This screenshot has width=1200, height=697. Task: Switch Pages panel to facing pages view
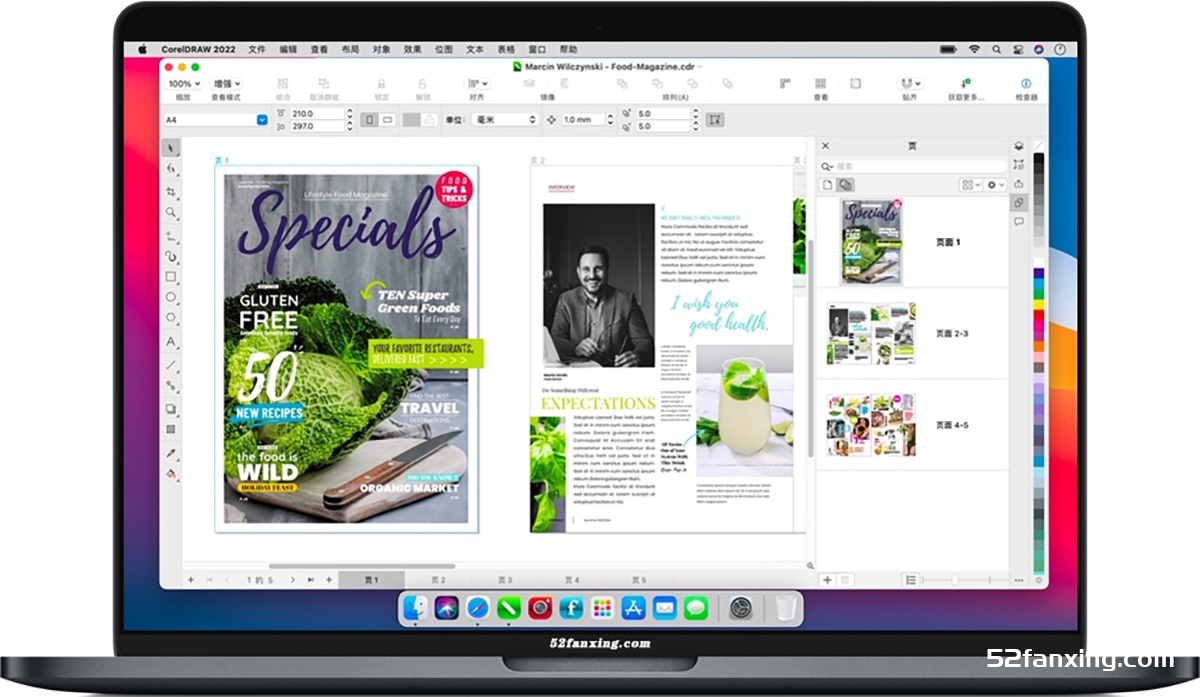pyautogui.click(x=845, y=185)
